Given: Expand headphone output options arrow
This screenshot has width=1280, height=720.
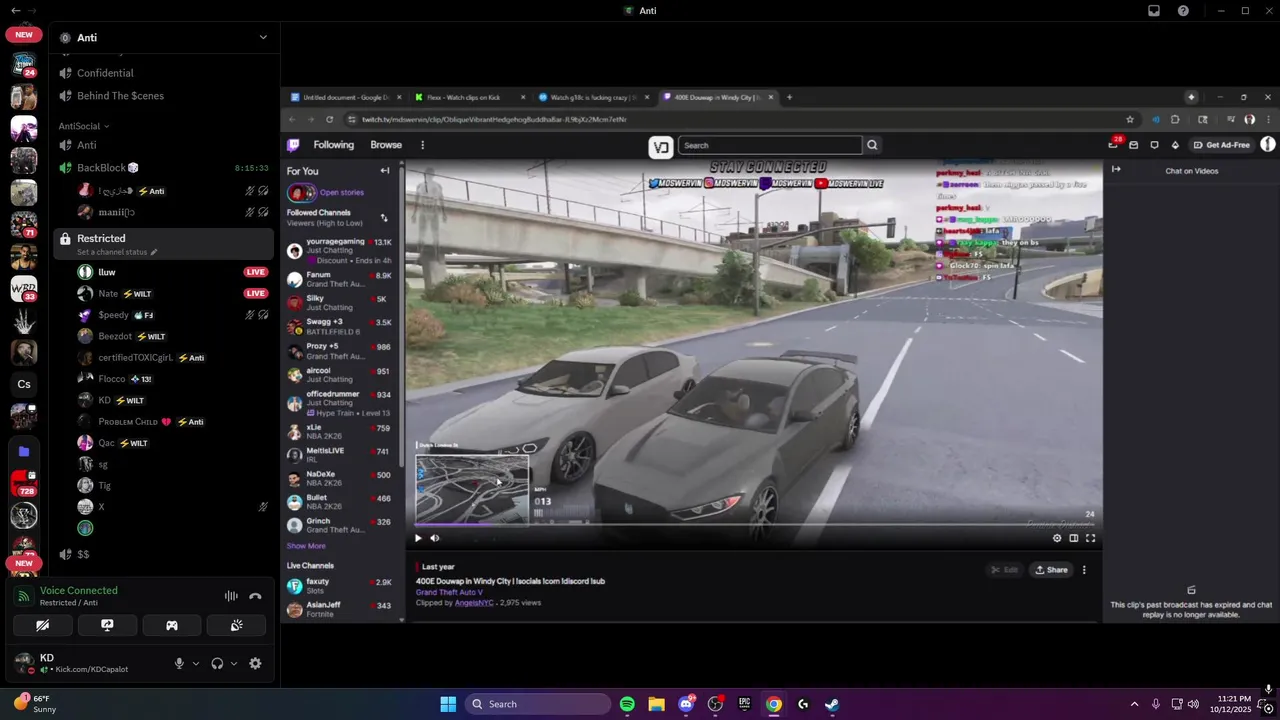Looking at the screenshot, I should pyautogui.click(x=234, y=663).
